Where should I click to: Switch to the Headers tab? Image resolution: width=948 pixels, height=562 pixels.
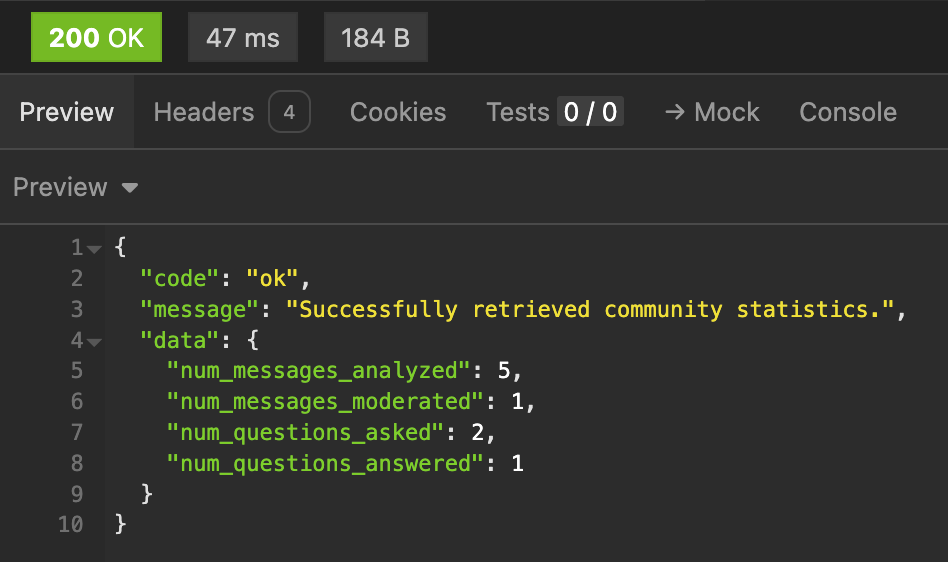204,112
